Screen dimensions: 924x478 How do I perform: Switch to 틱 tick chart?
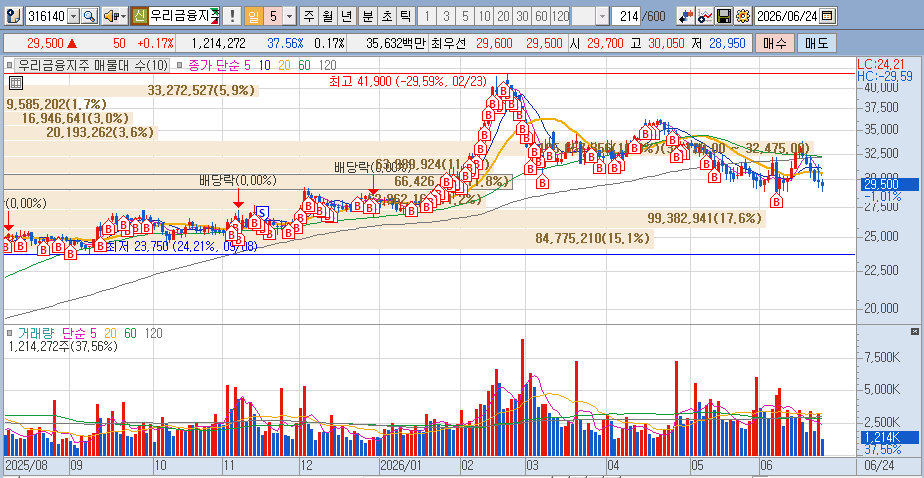pos(405,17)
